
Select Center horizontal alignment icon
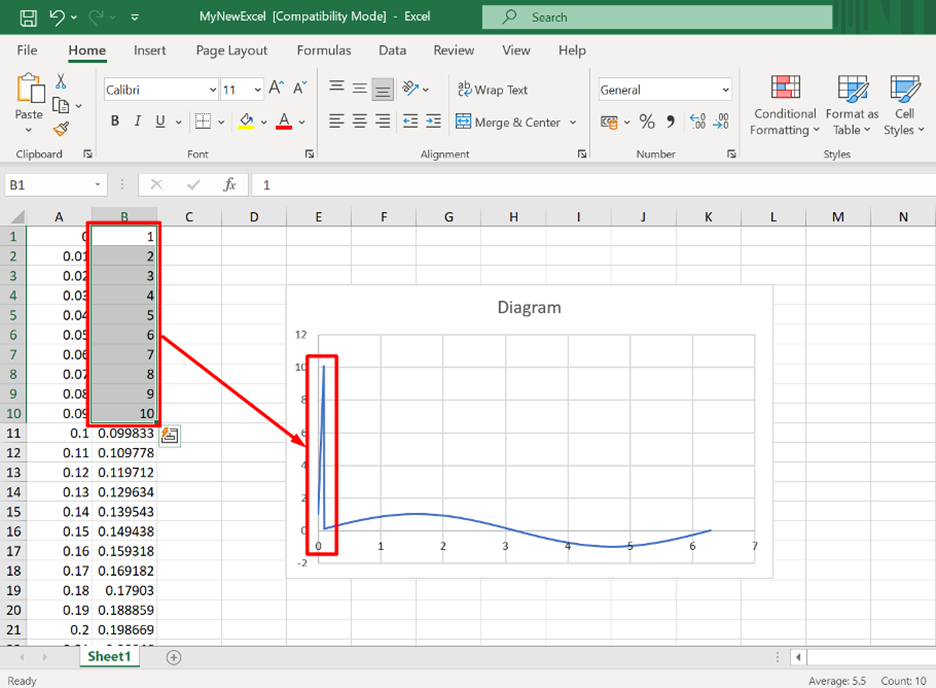tap(359, 121)
